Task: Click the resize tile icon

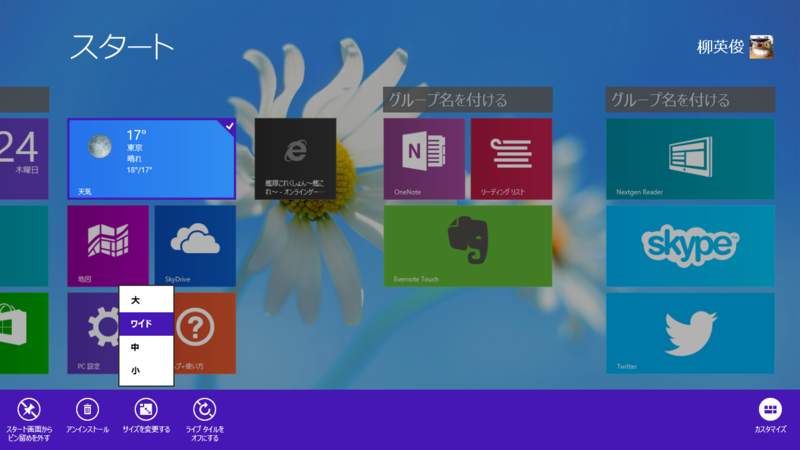Action: tap(146, 409)
